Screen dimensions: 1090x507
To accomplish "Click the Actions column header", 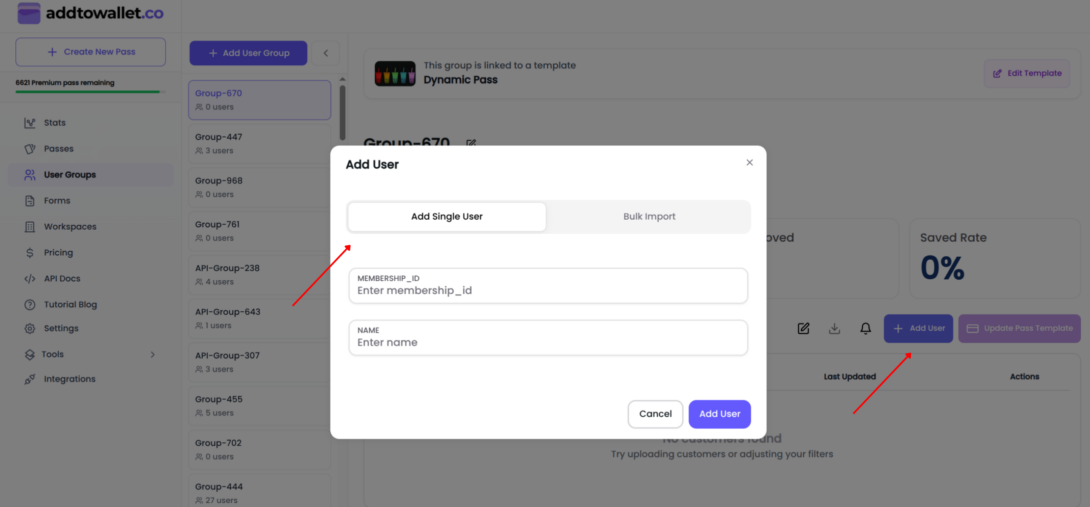I will (x=1024, y=376).
